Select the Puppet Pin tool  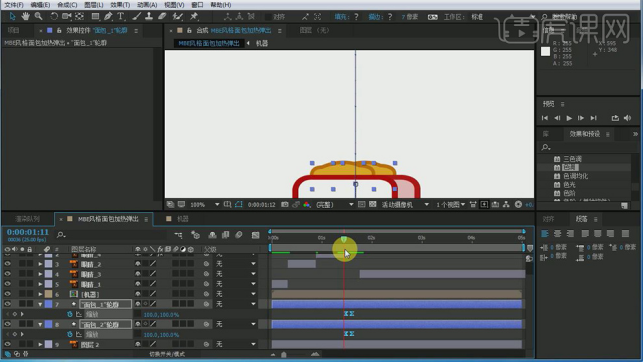pyautogui.click(x=194, y=16)
